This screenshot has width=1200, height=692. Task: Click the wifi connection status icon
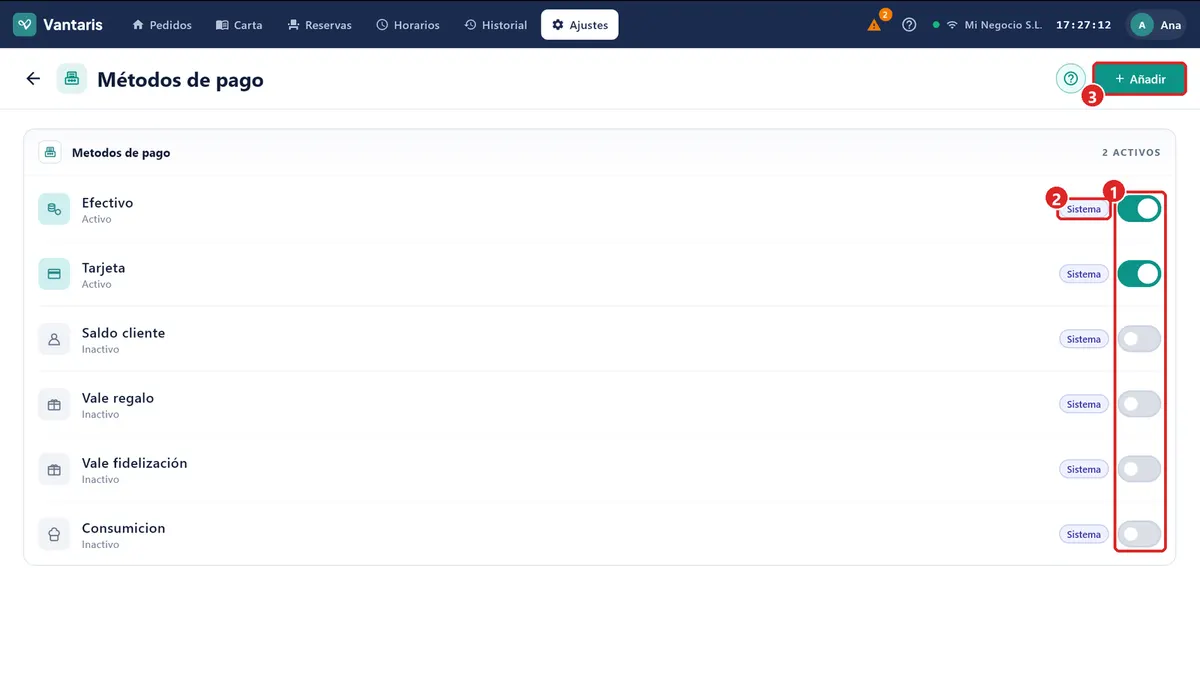tap(952, 25)
